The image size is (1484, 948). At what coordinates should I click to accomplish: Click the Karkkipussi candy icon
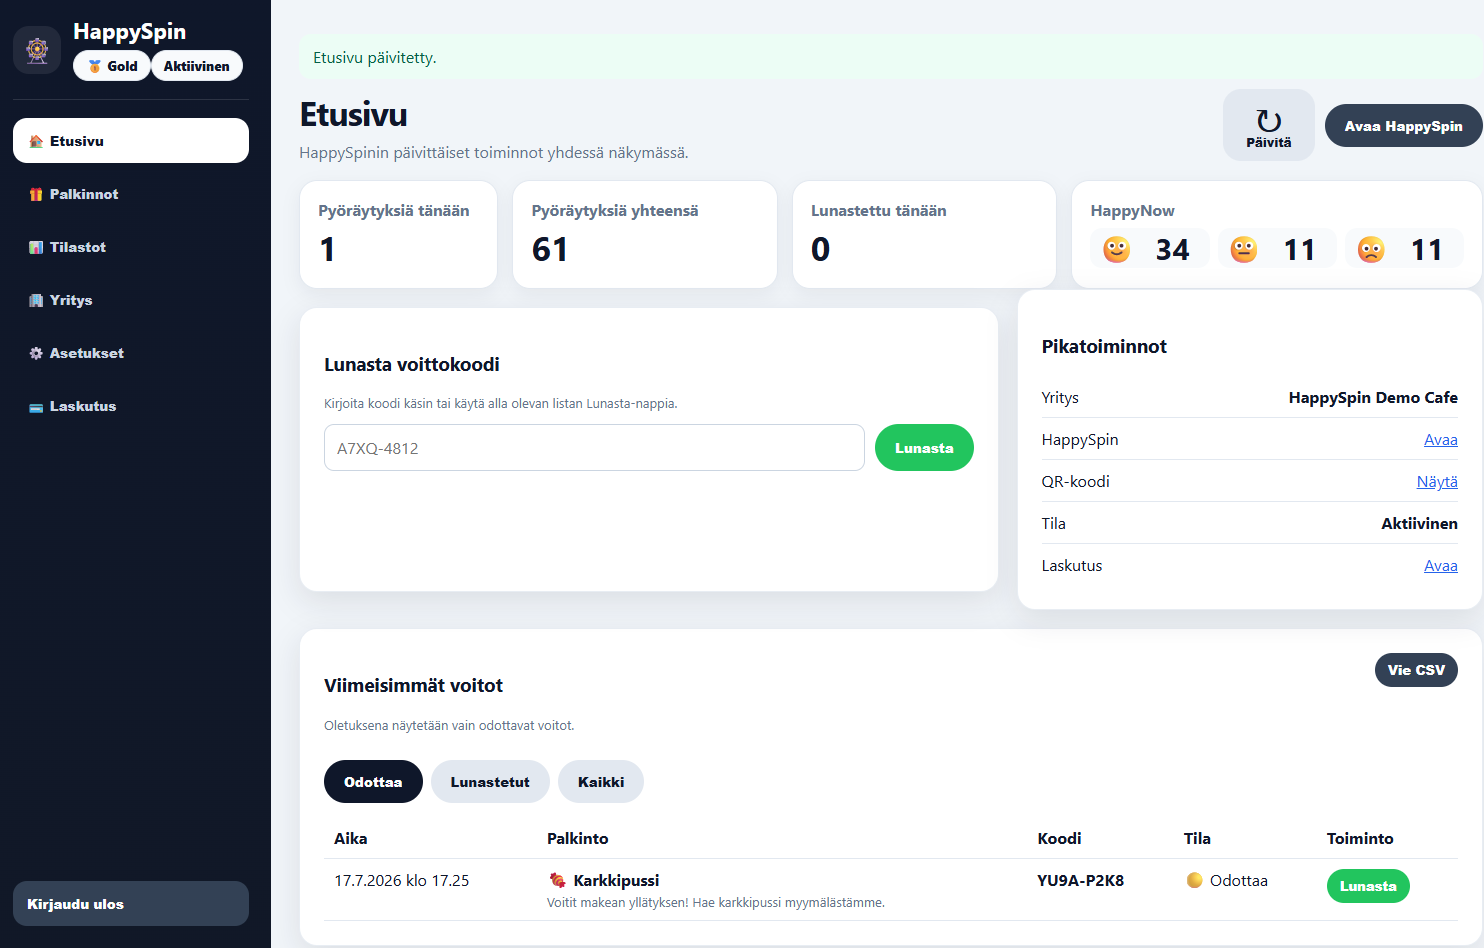[557, 880]
